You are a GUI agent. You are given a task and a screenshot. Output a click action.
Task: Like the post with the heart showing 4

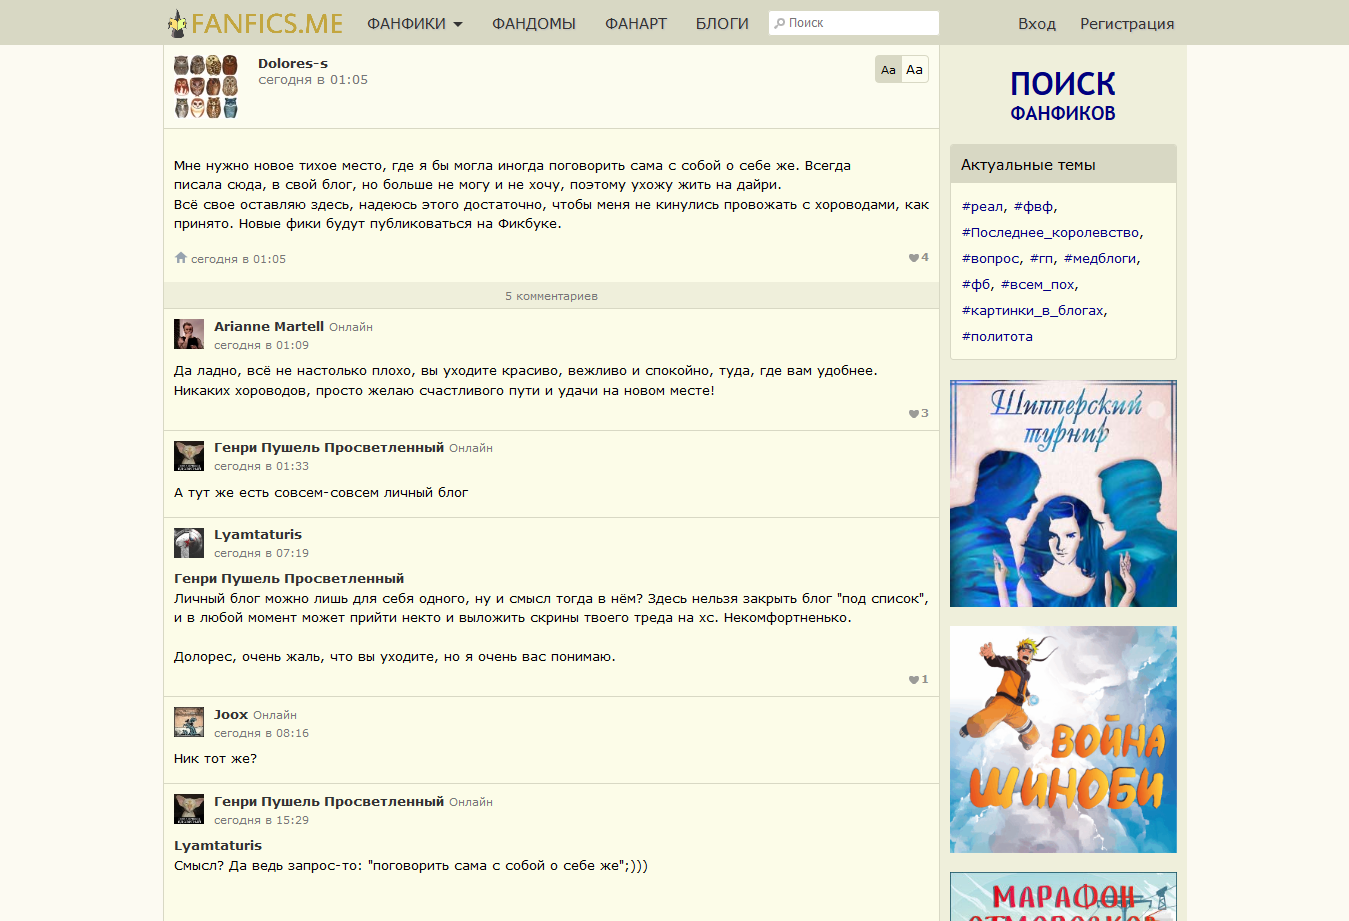pyautogui.click(x=918, y=258)
